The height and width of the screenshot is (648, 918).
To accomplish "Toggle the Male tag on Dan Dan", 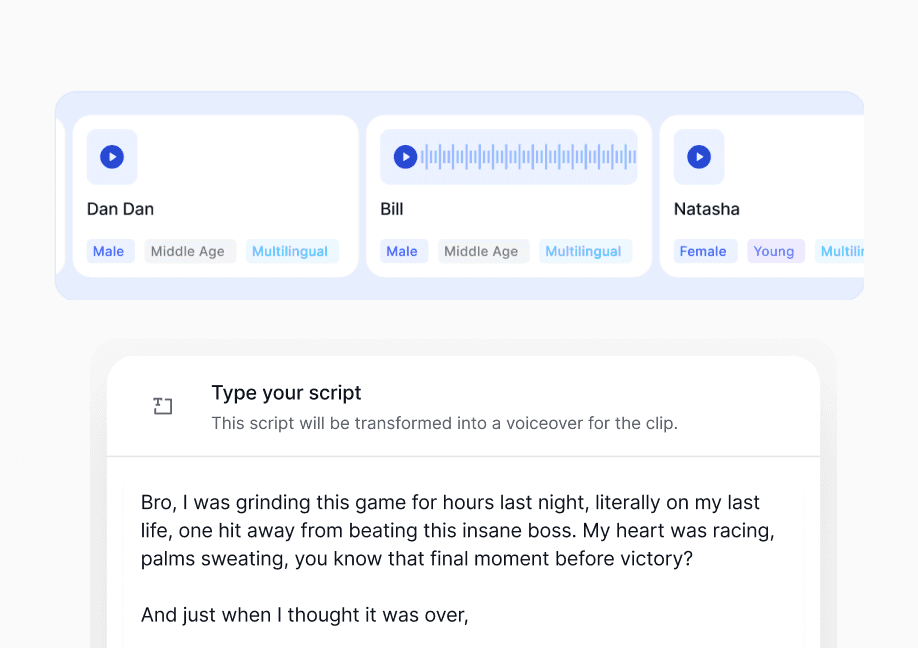I will tap(109, 251).
